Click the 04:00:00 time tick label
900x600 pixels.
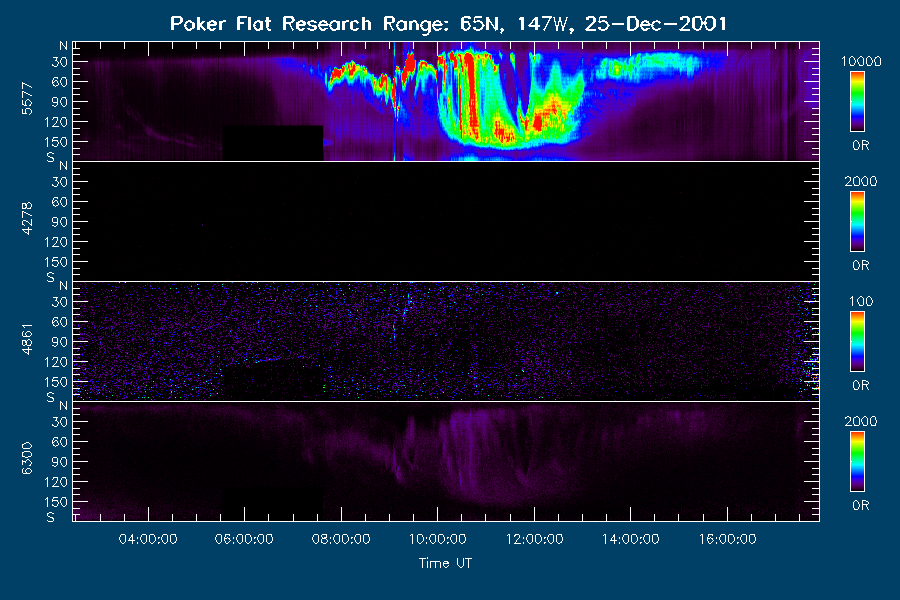click(x=148, y=539)
